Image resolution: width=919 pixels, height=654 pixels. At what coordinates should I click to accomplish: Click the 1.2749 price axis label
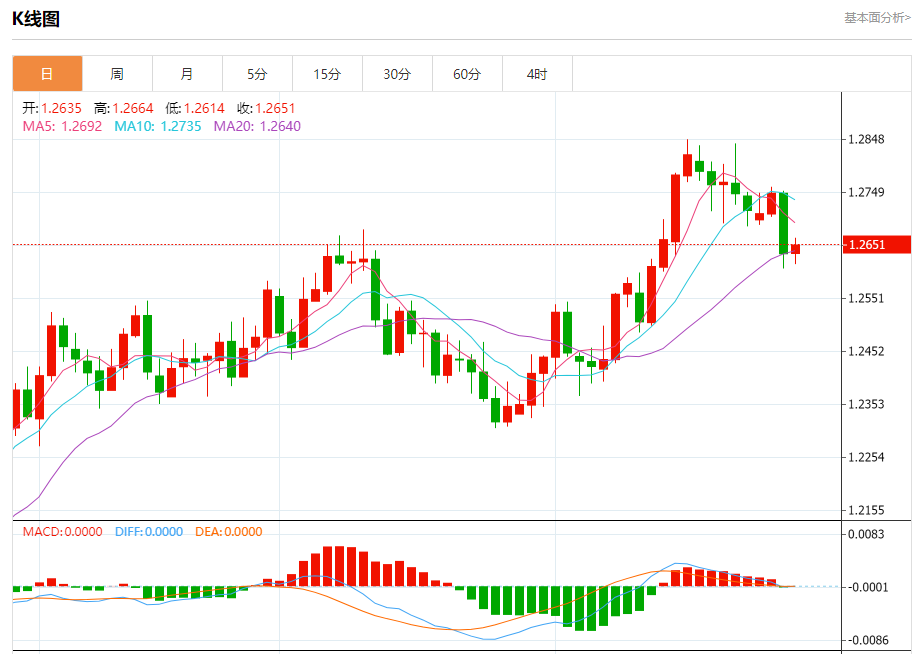pos(866,192)
